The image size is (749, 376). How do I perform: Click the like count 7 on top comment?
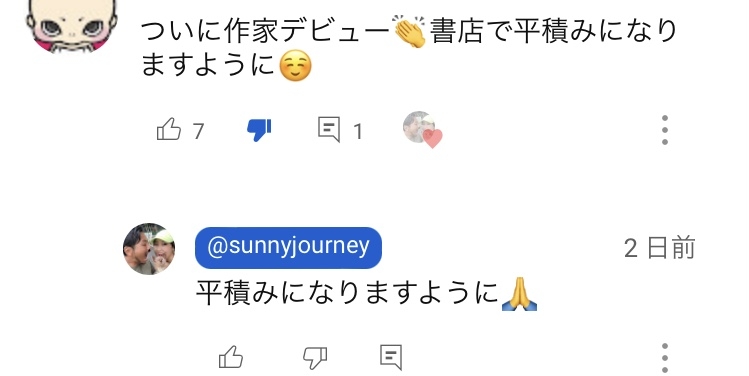point(198,130)
